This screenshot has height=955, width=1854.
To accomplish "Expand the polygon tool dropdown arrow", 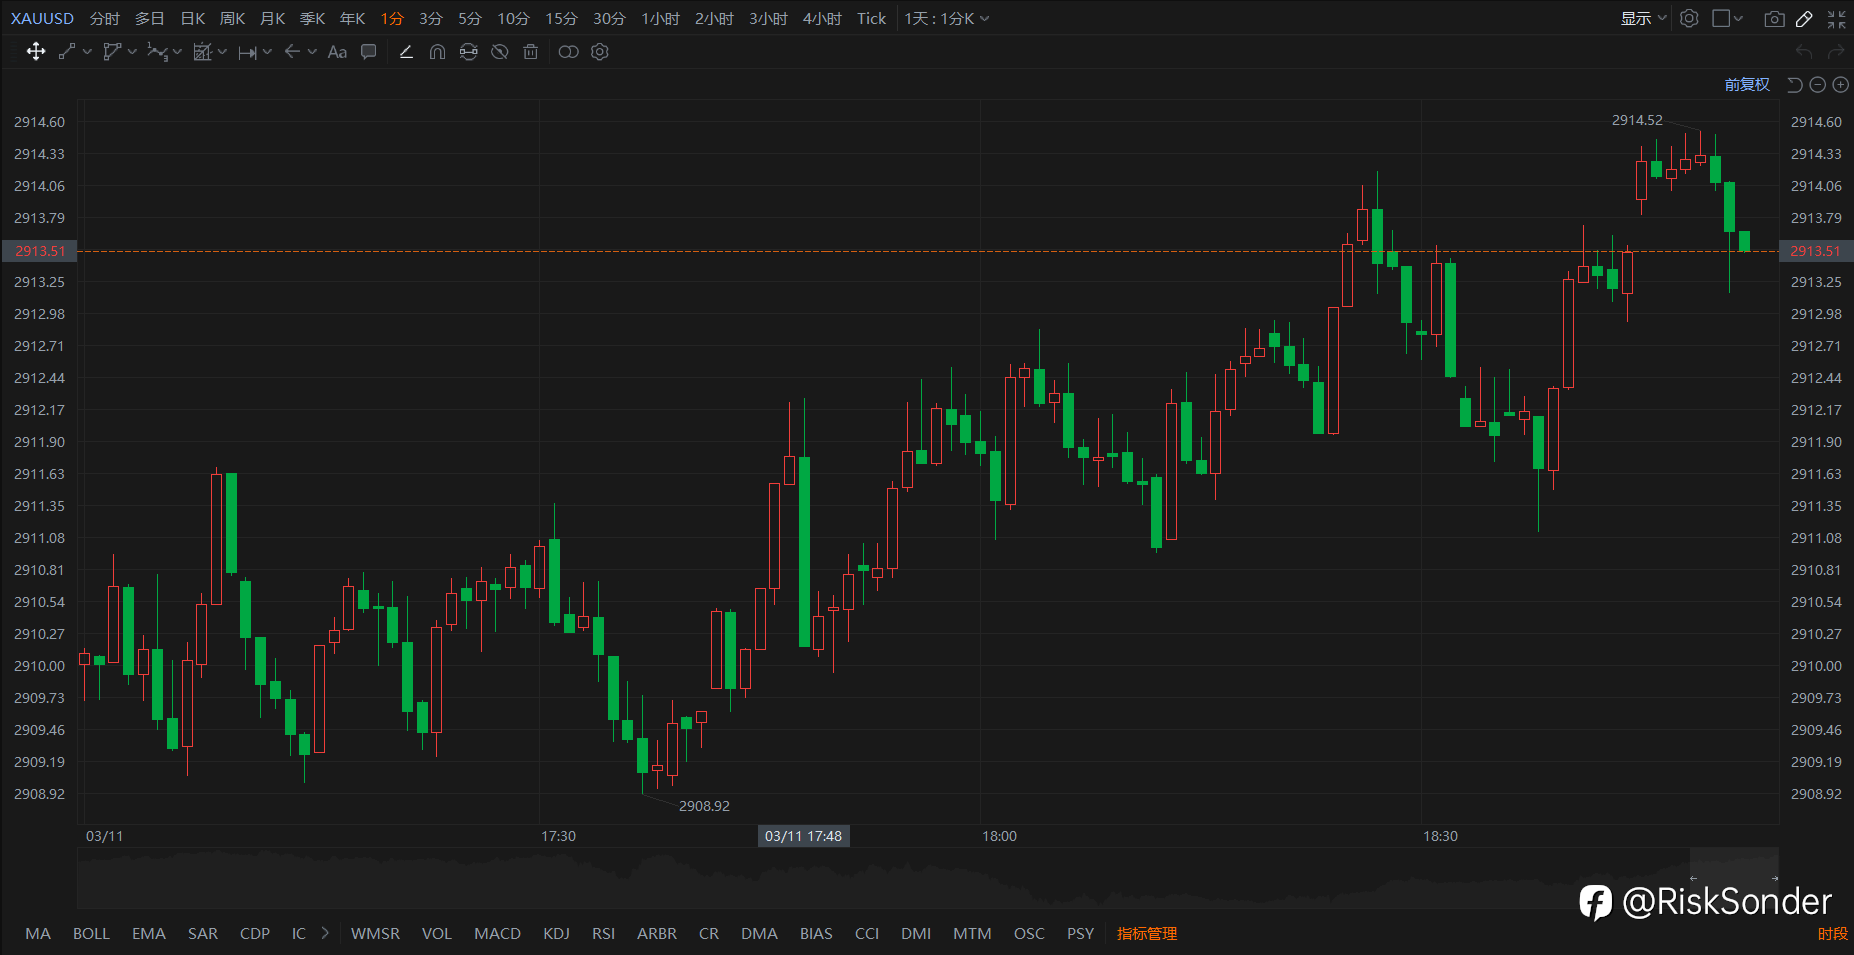I will pyautogui.click(x=132, y=52).
